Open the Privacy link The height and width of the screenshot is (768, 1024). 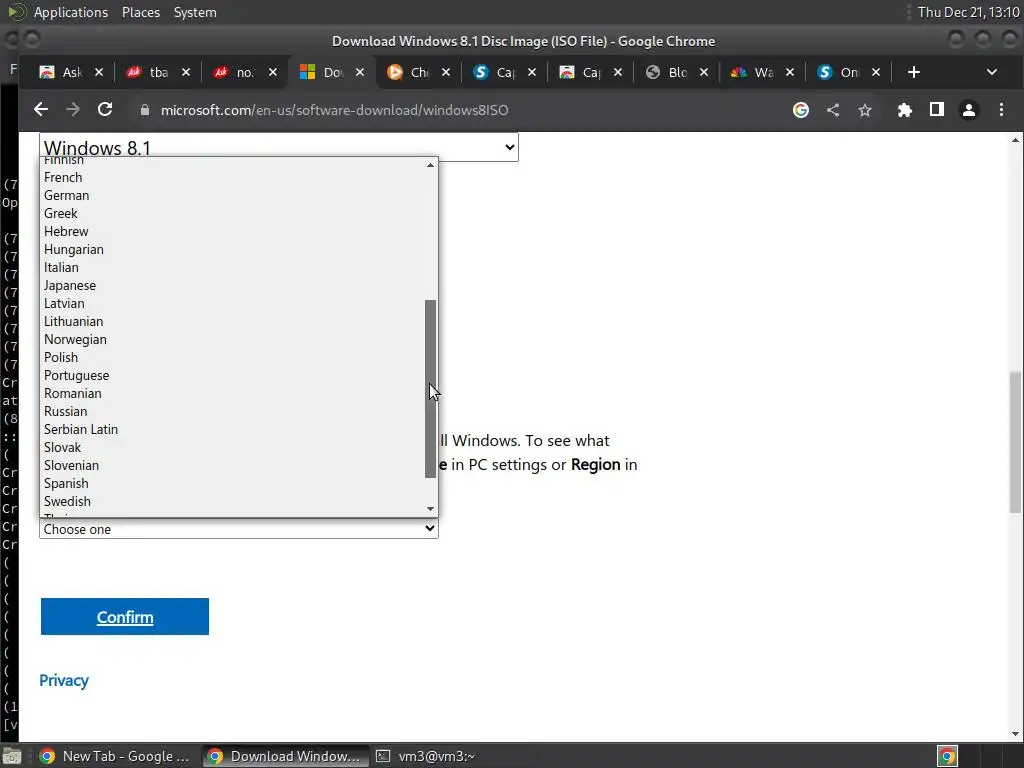point(64,680)
